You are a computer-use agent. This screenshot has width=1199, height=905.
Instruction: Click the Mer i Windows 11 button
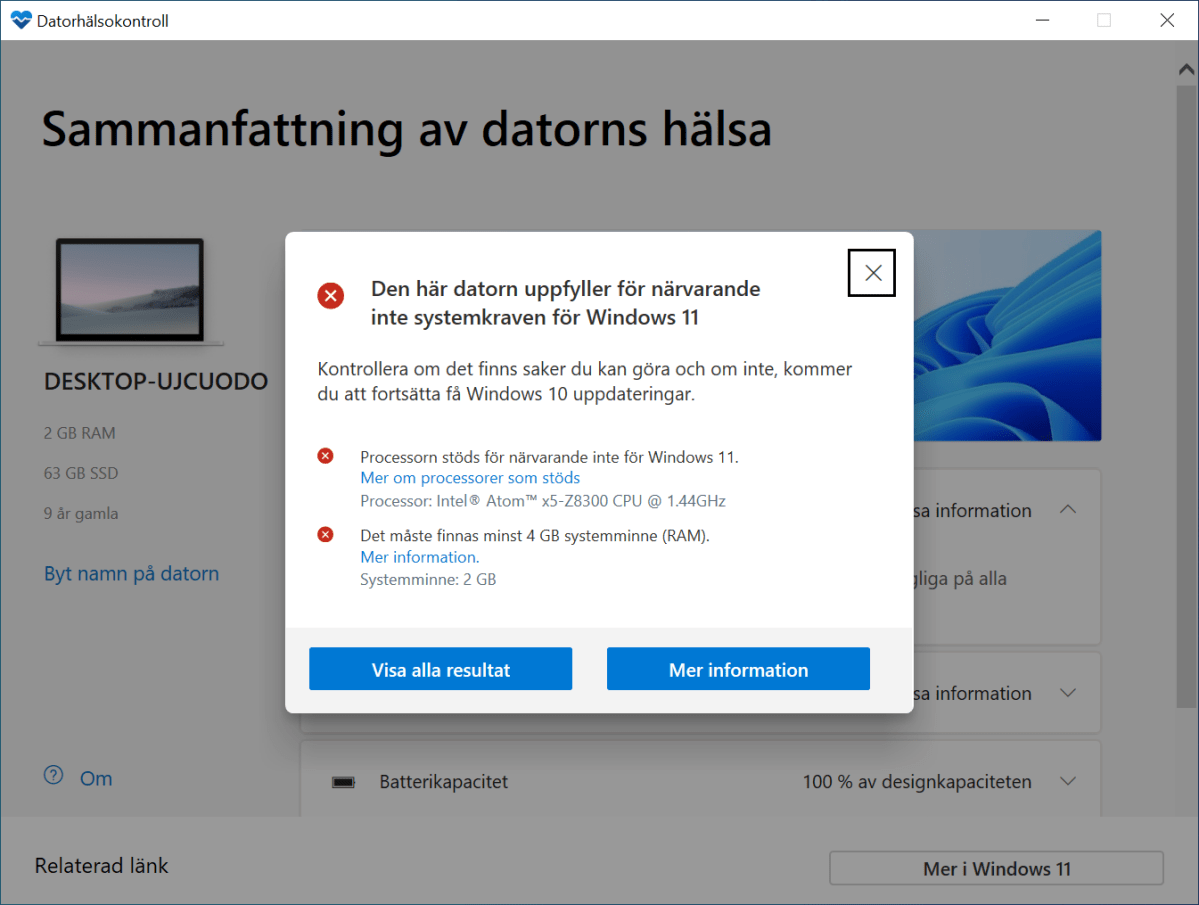(x=995, y=868)
